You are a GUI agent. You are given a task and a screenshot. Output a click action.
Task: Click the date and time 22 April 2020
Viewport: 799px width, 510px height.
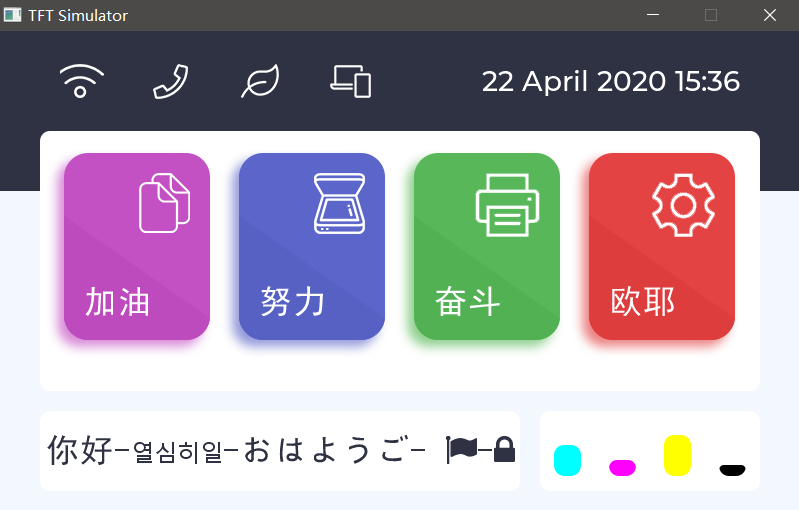(x=610, y=81)
